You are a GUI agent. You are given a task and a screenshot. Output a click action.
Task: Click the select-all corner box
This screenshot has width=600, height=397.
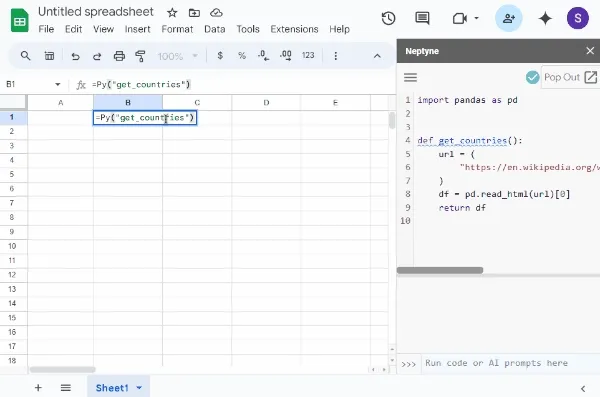[x=13, y=102]
